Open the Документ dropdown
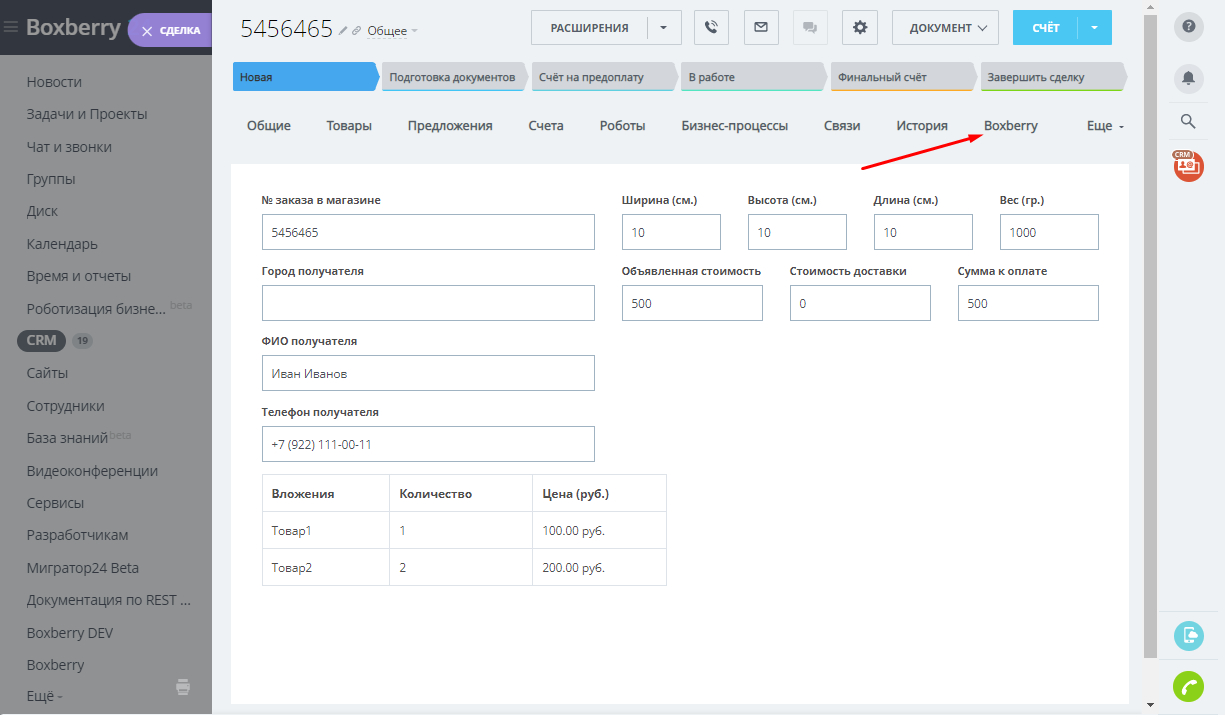Viewport: 1225px width, 715px height. coord(945,28)
